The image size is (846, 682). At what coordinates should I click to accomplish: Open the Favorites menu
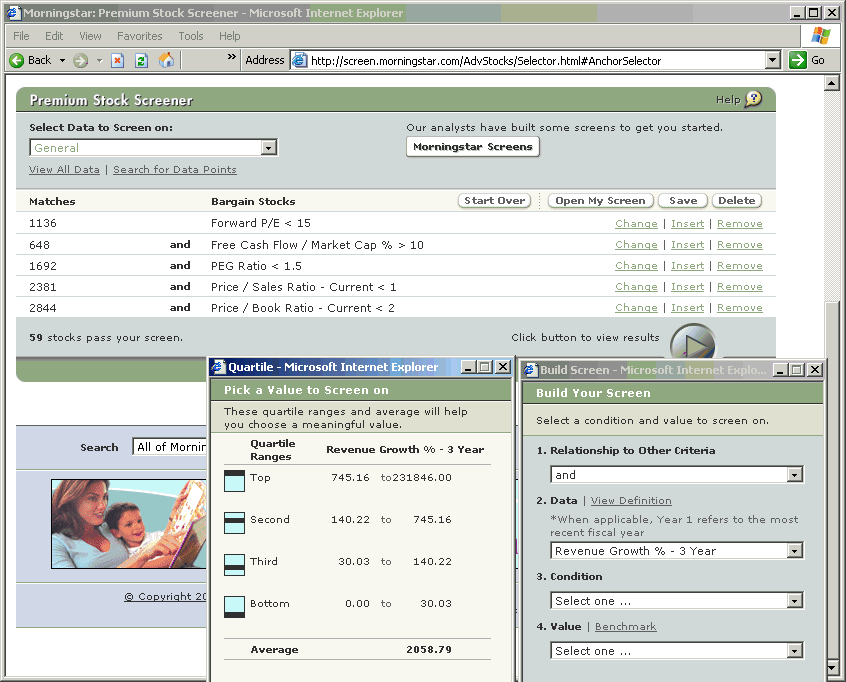point(139,36)
